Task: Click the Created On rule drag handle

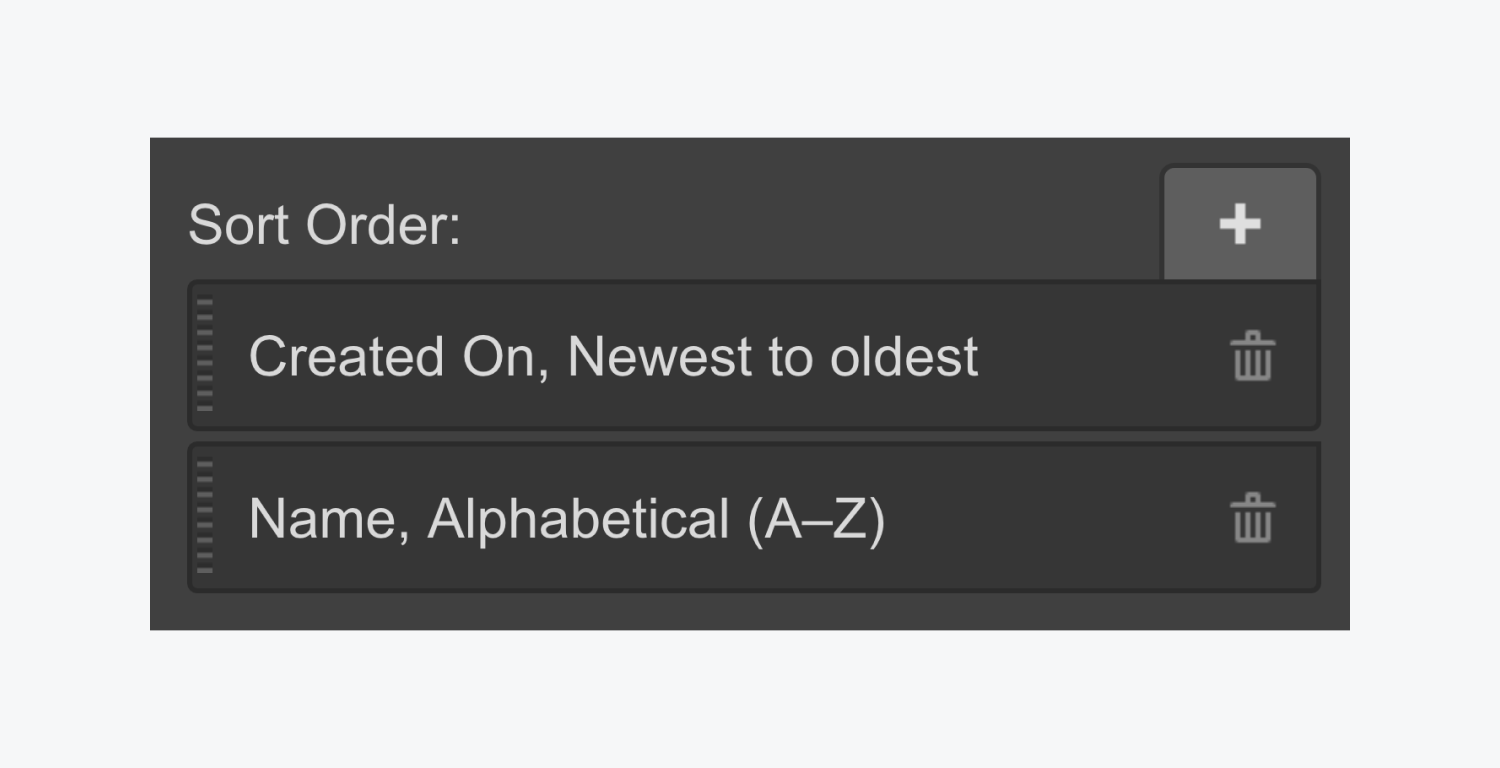Action: tap(205, 356)
